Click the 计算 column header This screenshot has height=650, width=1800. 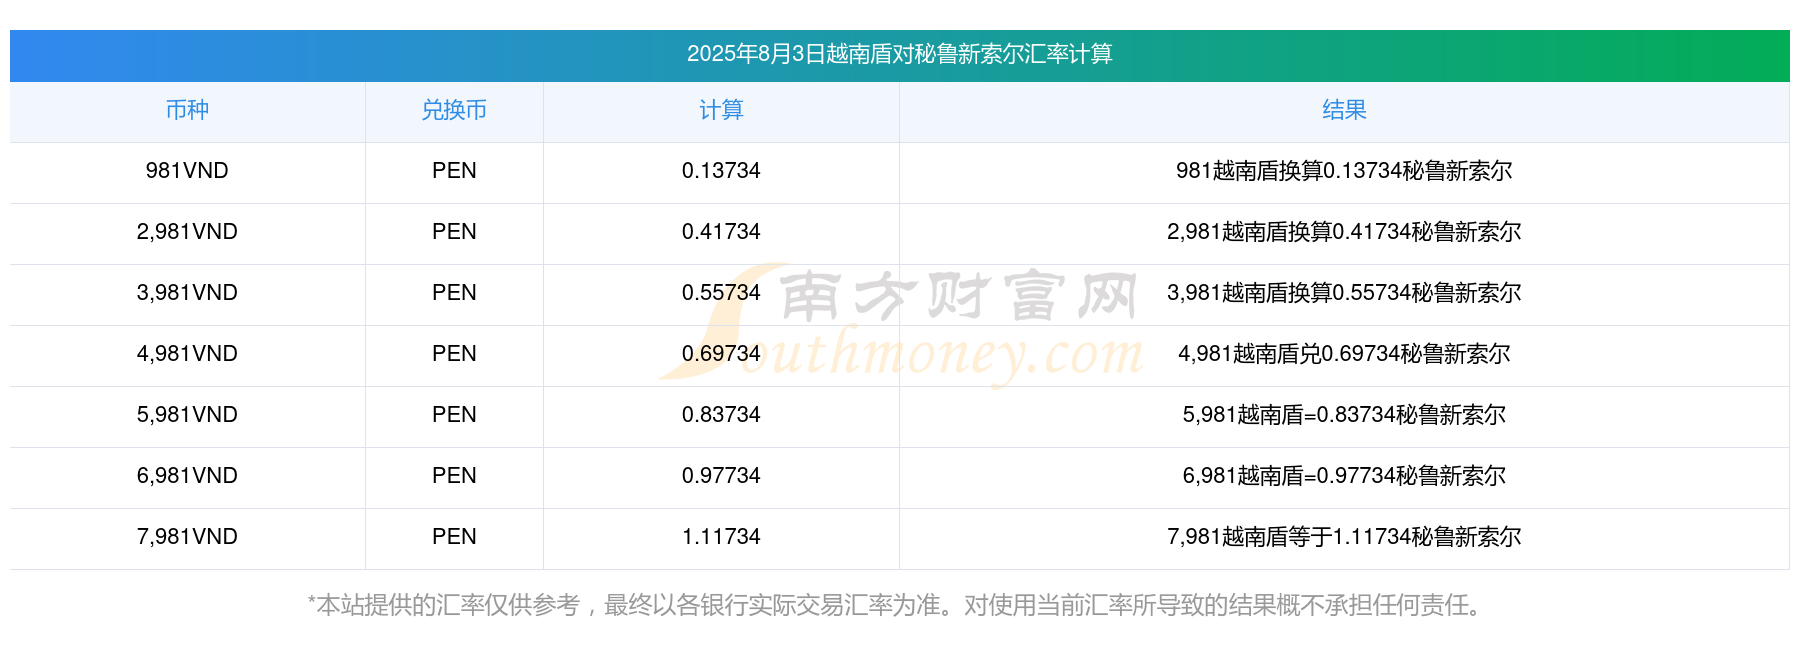coord(721,110)
